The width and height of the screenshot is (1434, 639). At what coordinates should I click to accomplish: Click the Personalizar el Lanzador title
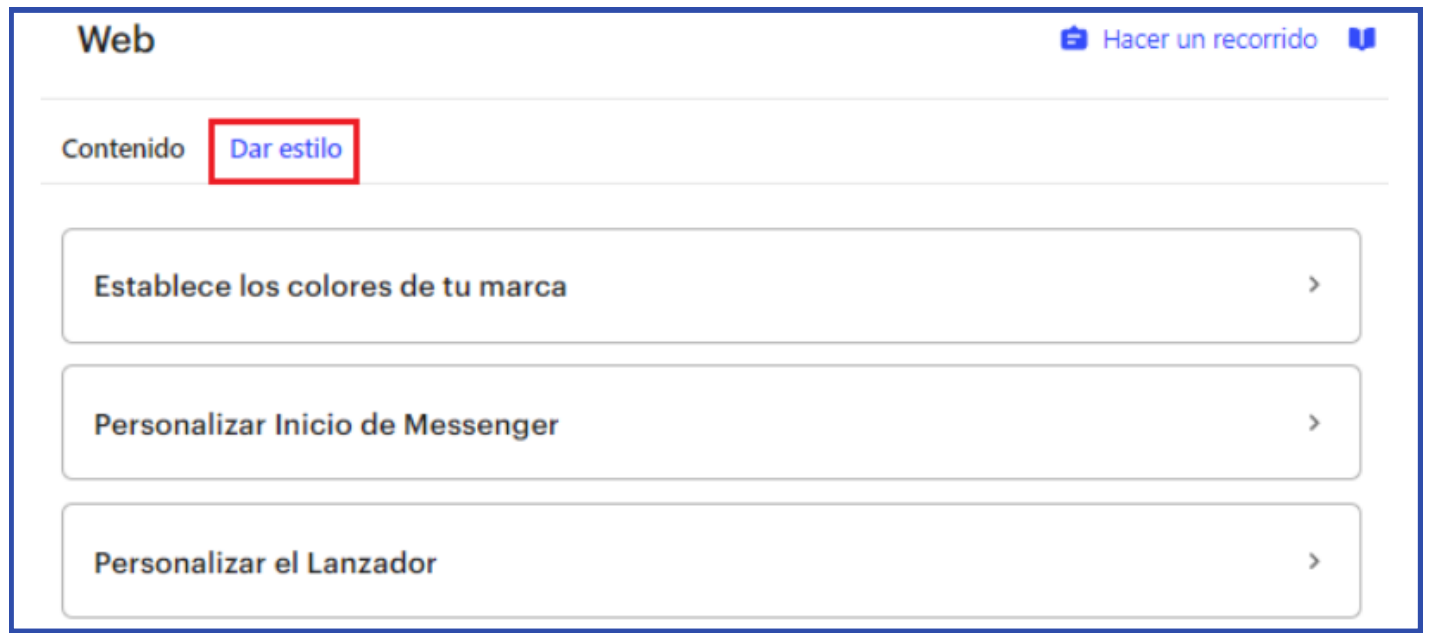265,563
